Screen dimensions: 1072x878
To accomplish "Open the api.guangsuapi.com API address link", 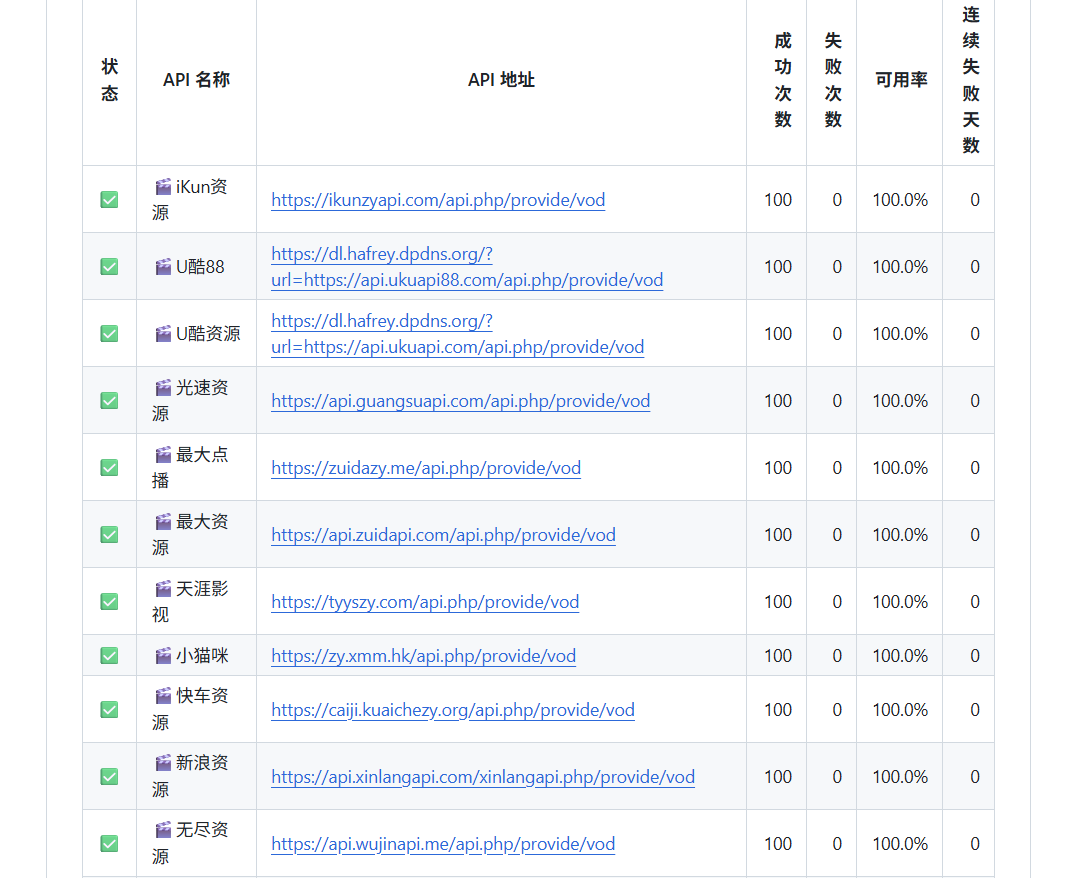I will 460,401.
